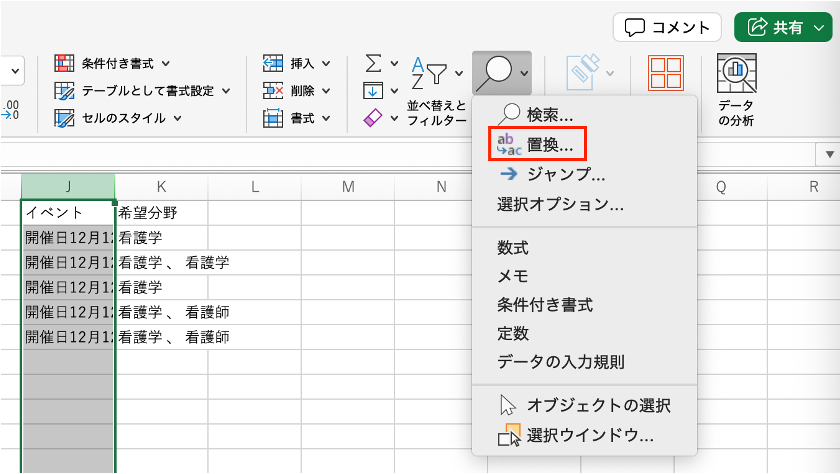
Task: Click the イベント header cell
Action: click(68, 213)
